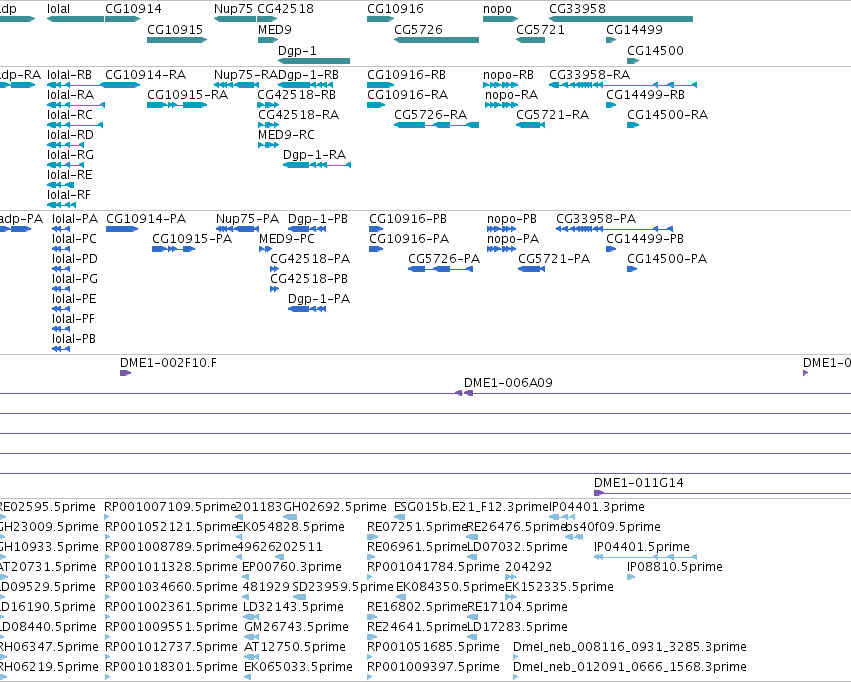
Task: Open the CG14500-PA protein label
Action: [x=667, y=259]
